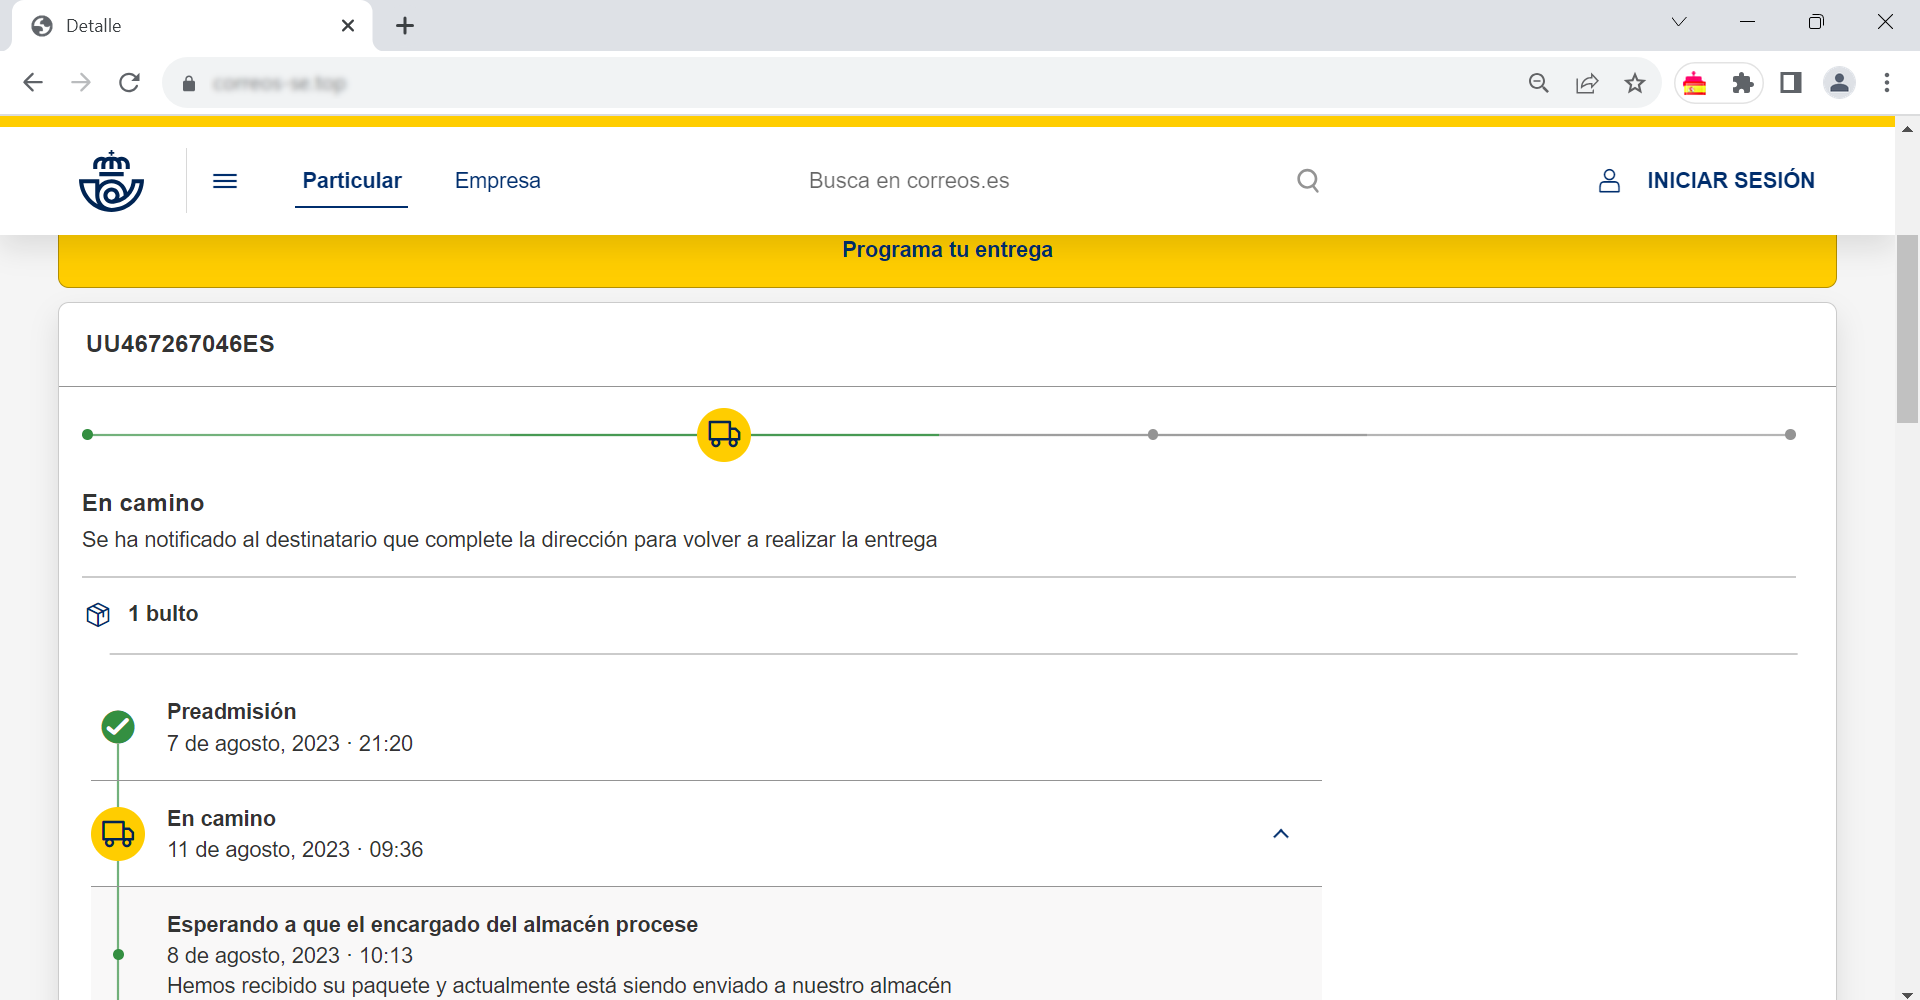This screenshot has height=1000, width=1920.
Task: Switch to the Empresa tab
Action: 497,181
